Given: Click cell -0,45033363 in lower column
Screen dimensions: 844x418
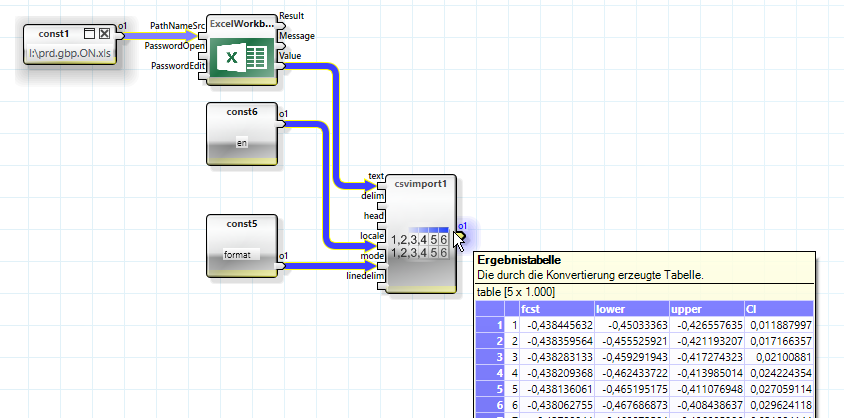Looking at the screenshot, I should tap(632, 325).
